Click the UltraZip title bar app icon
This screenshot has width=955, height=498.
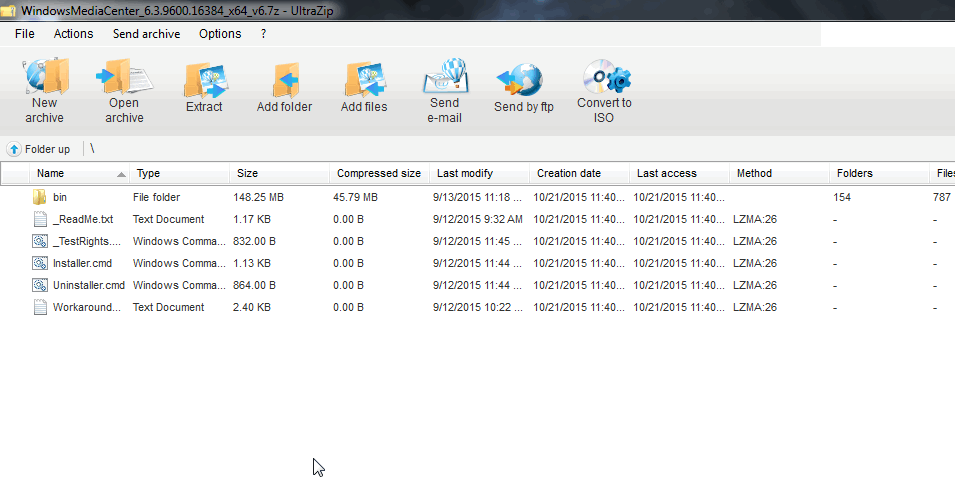(8, 10)
